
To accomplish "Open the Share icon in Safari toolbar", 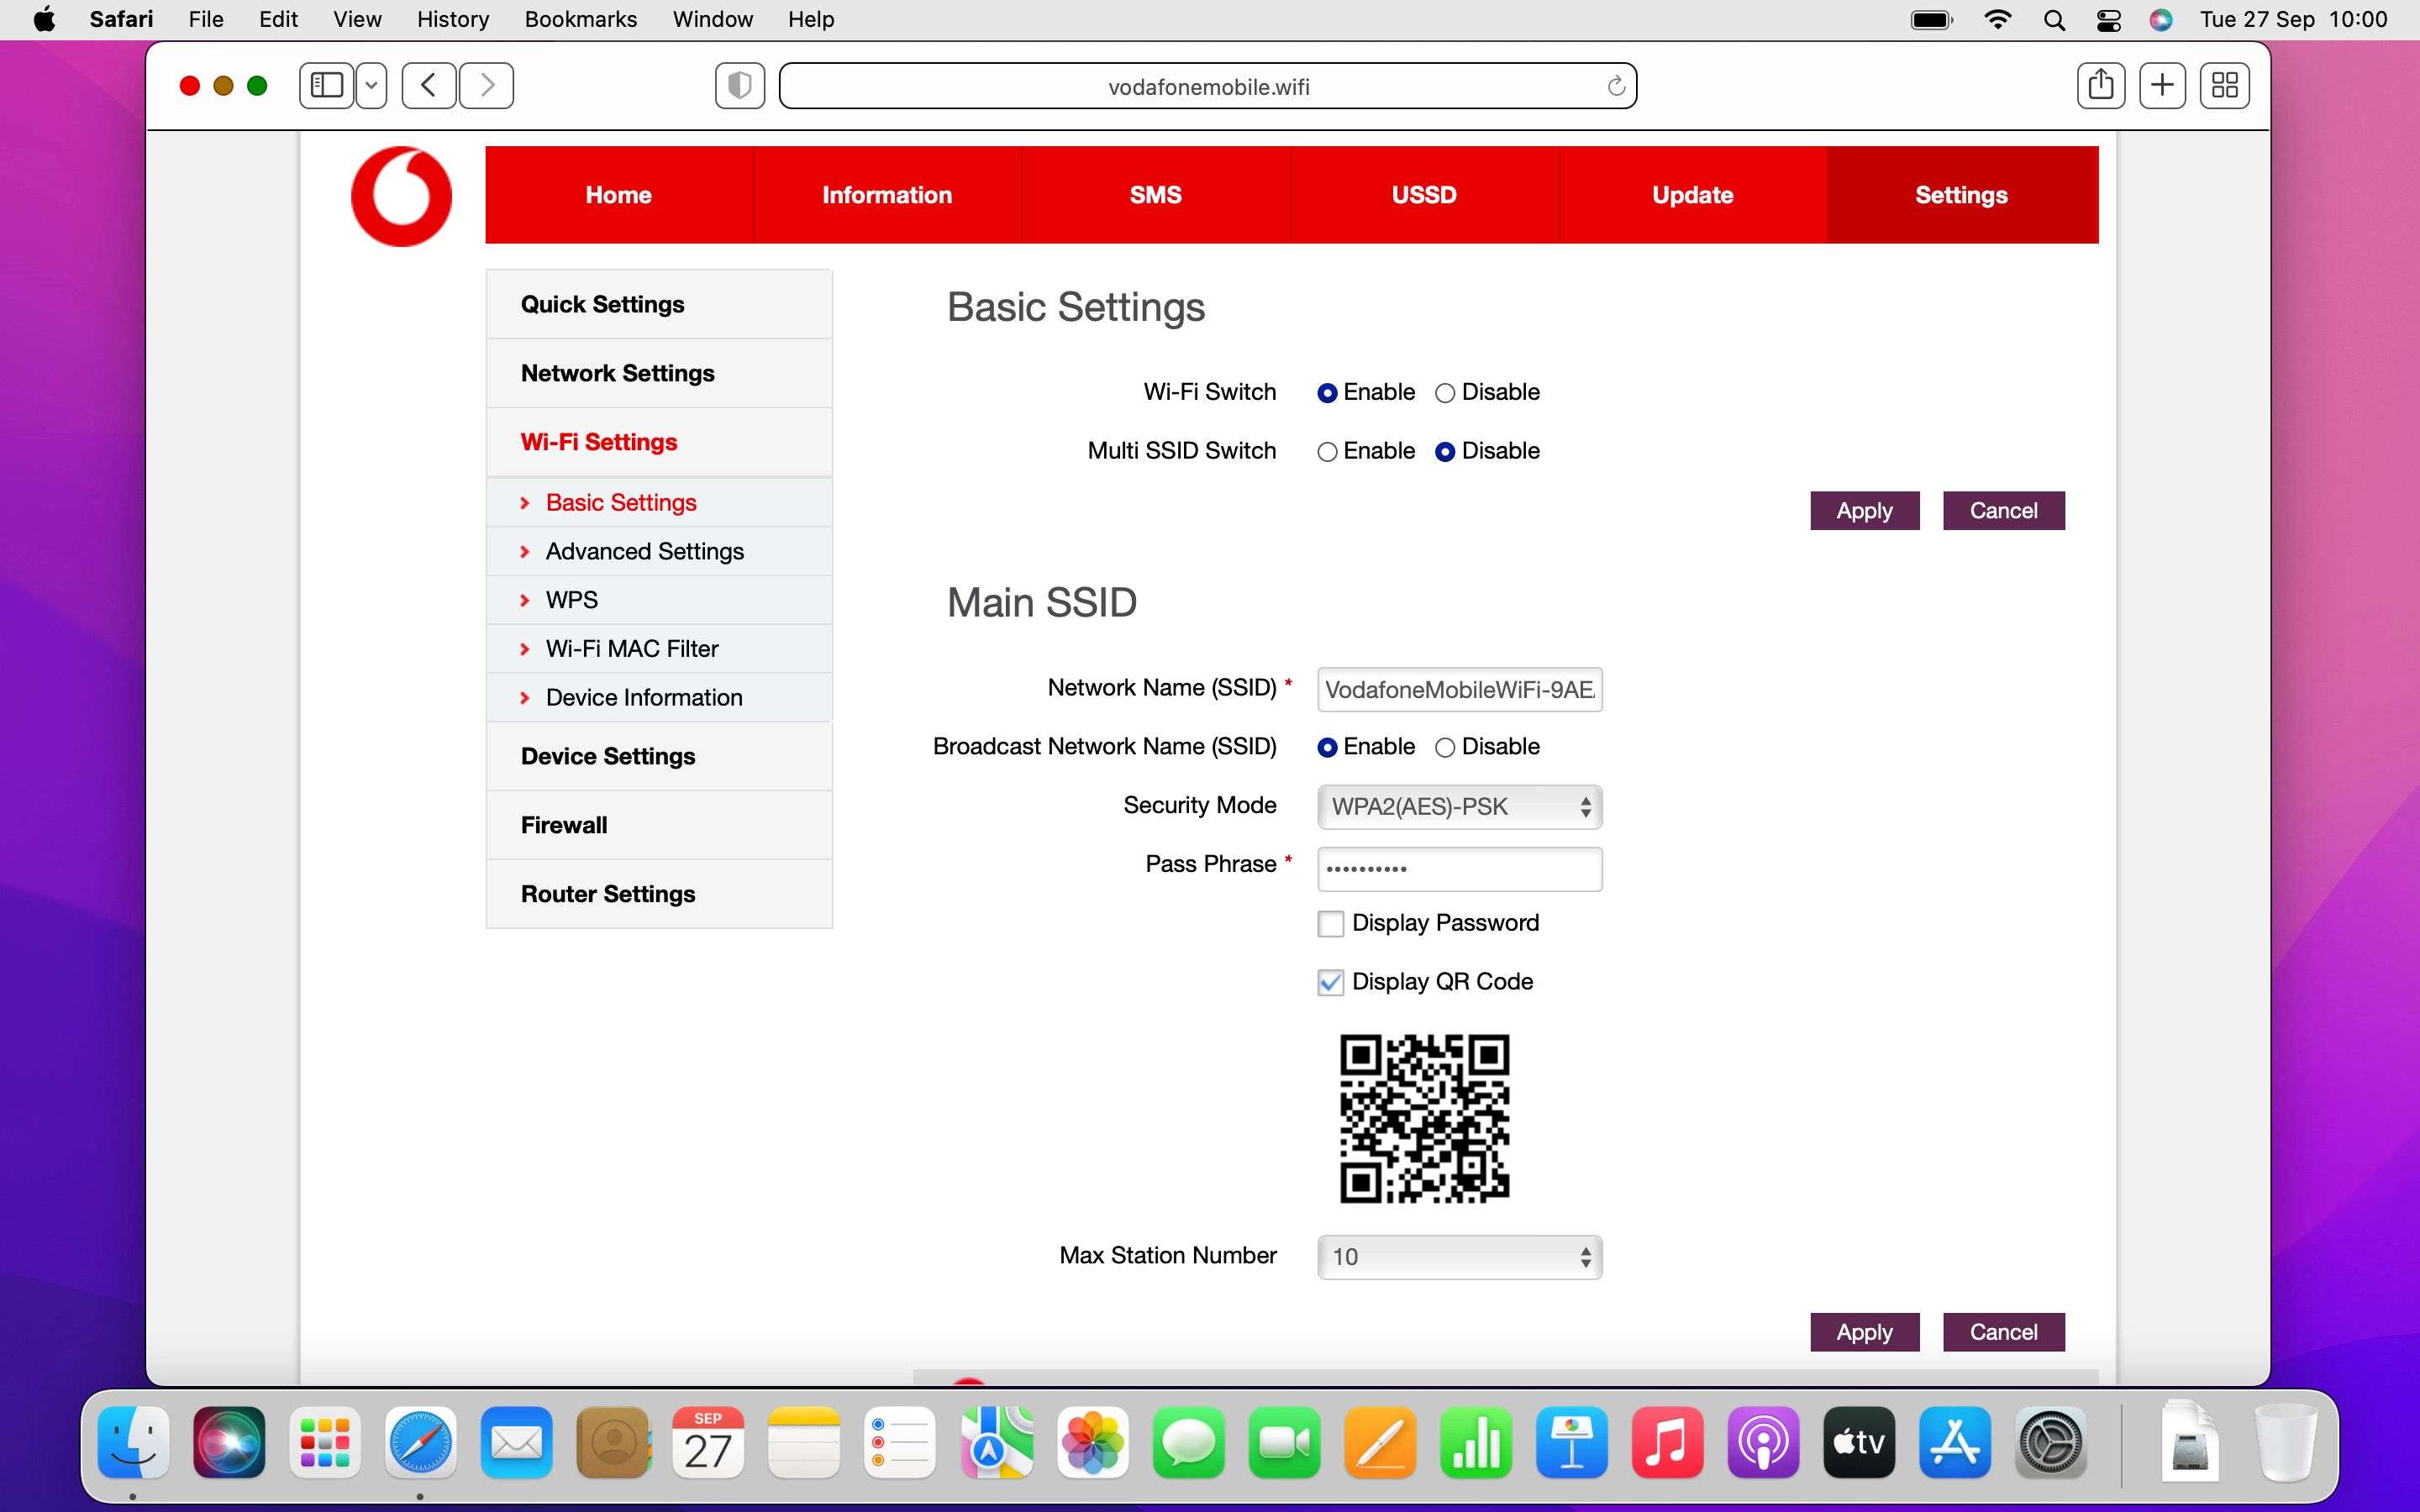I will pyautogui.click(x=2100, y=86).
